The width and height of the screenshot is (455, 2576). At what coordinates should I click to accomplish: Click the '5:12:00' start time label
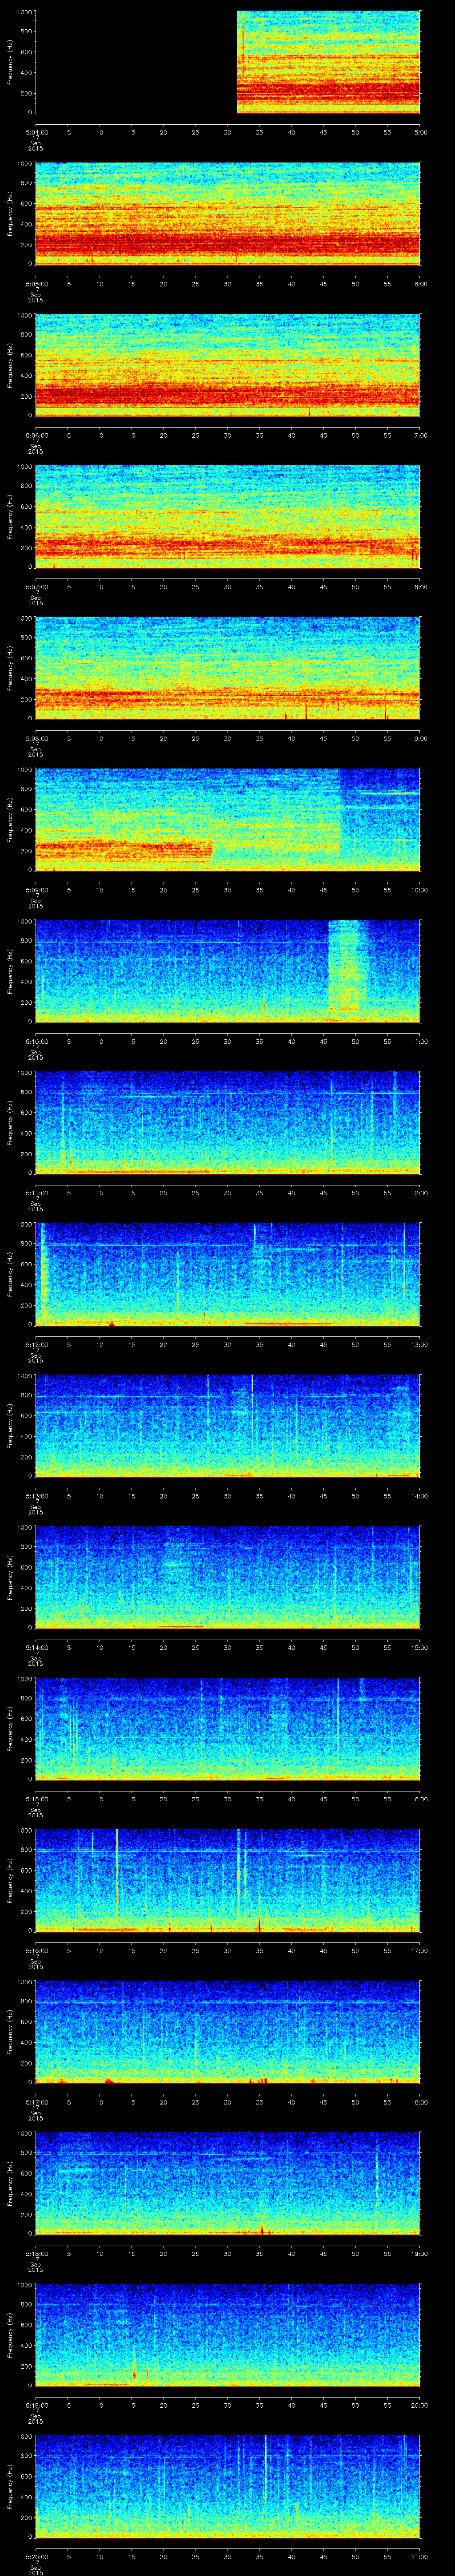coord(36,1344)
